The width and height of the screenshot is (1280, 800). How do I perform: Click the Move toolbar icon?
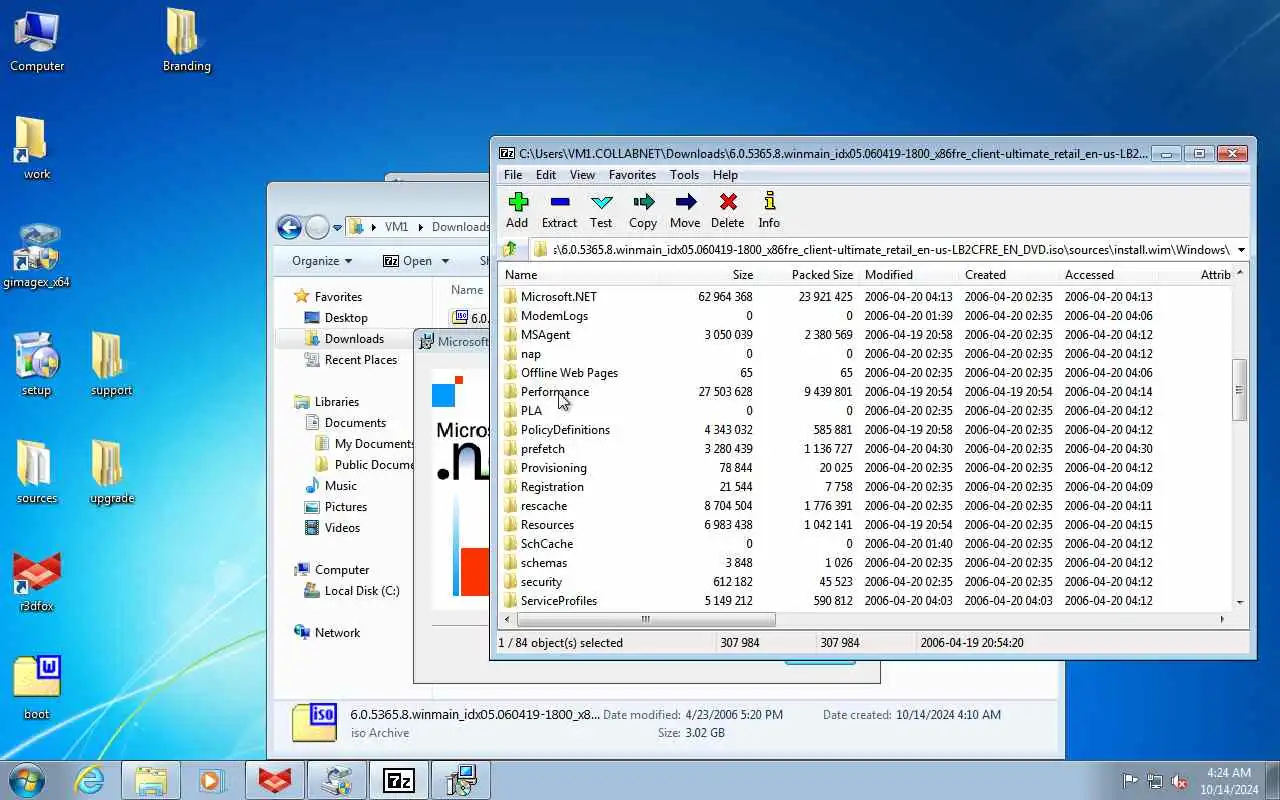tap(685, 210)
